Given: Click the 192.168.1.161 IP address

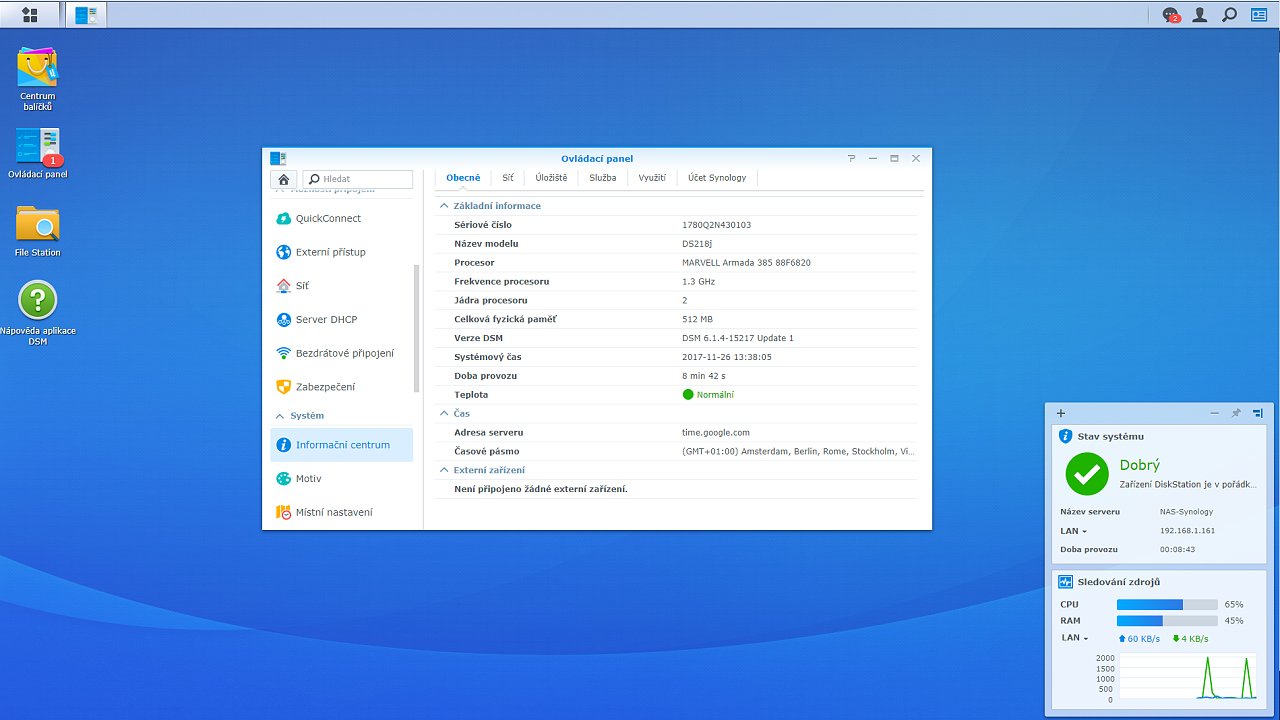Looking at the screenshot, I should pyautogui.click(x=1188, y=531).
